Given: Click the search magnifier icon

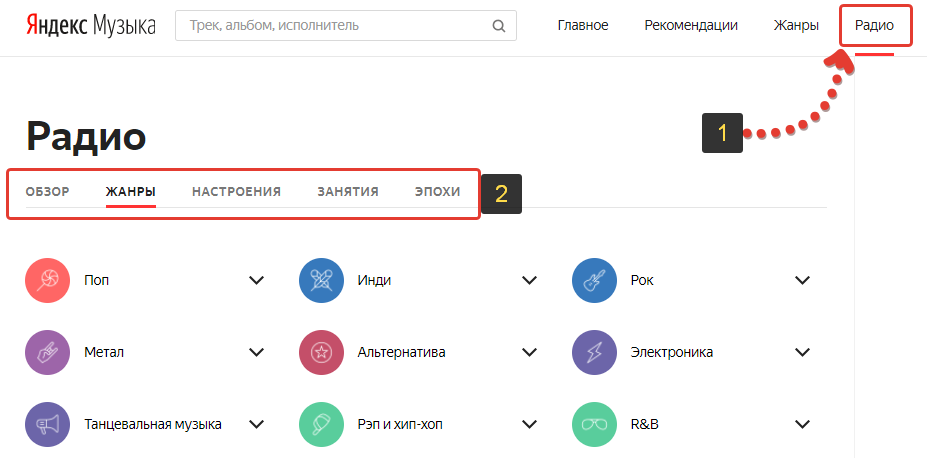Looking at the screenshot, I should coord(499,26).
